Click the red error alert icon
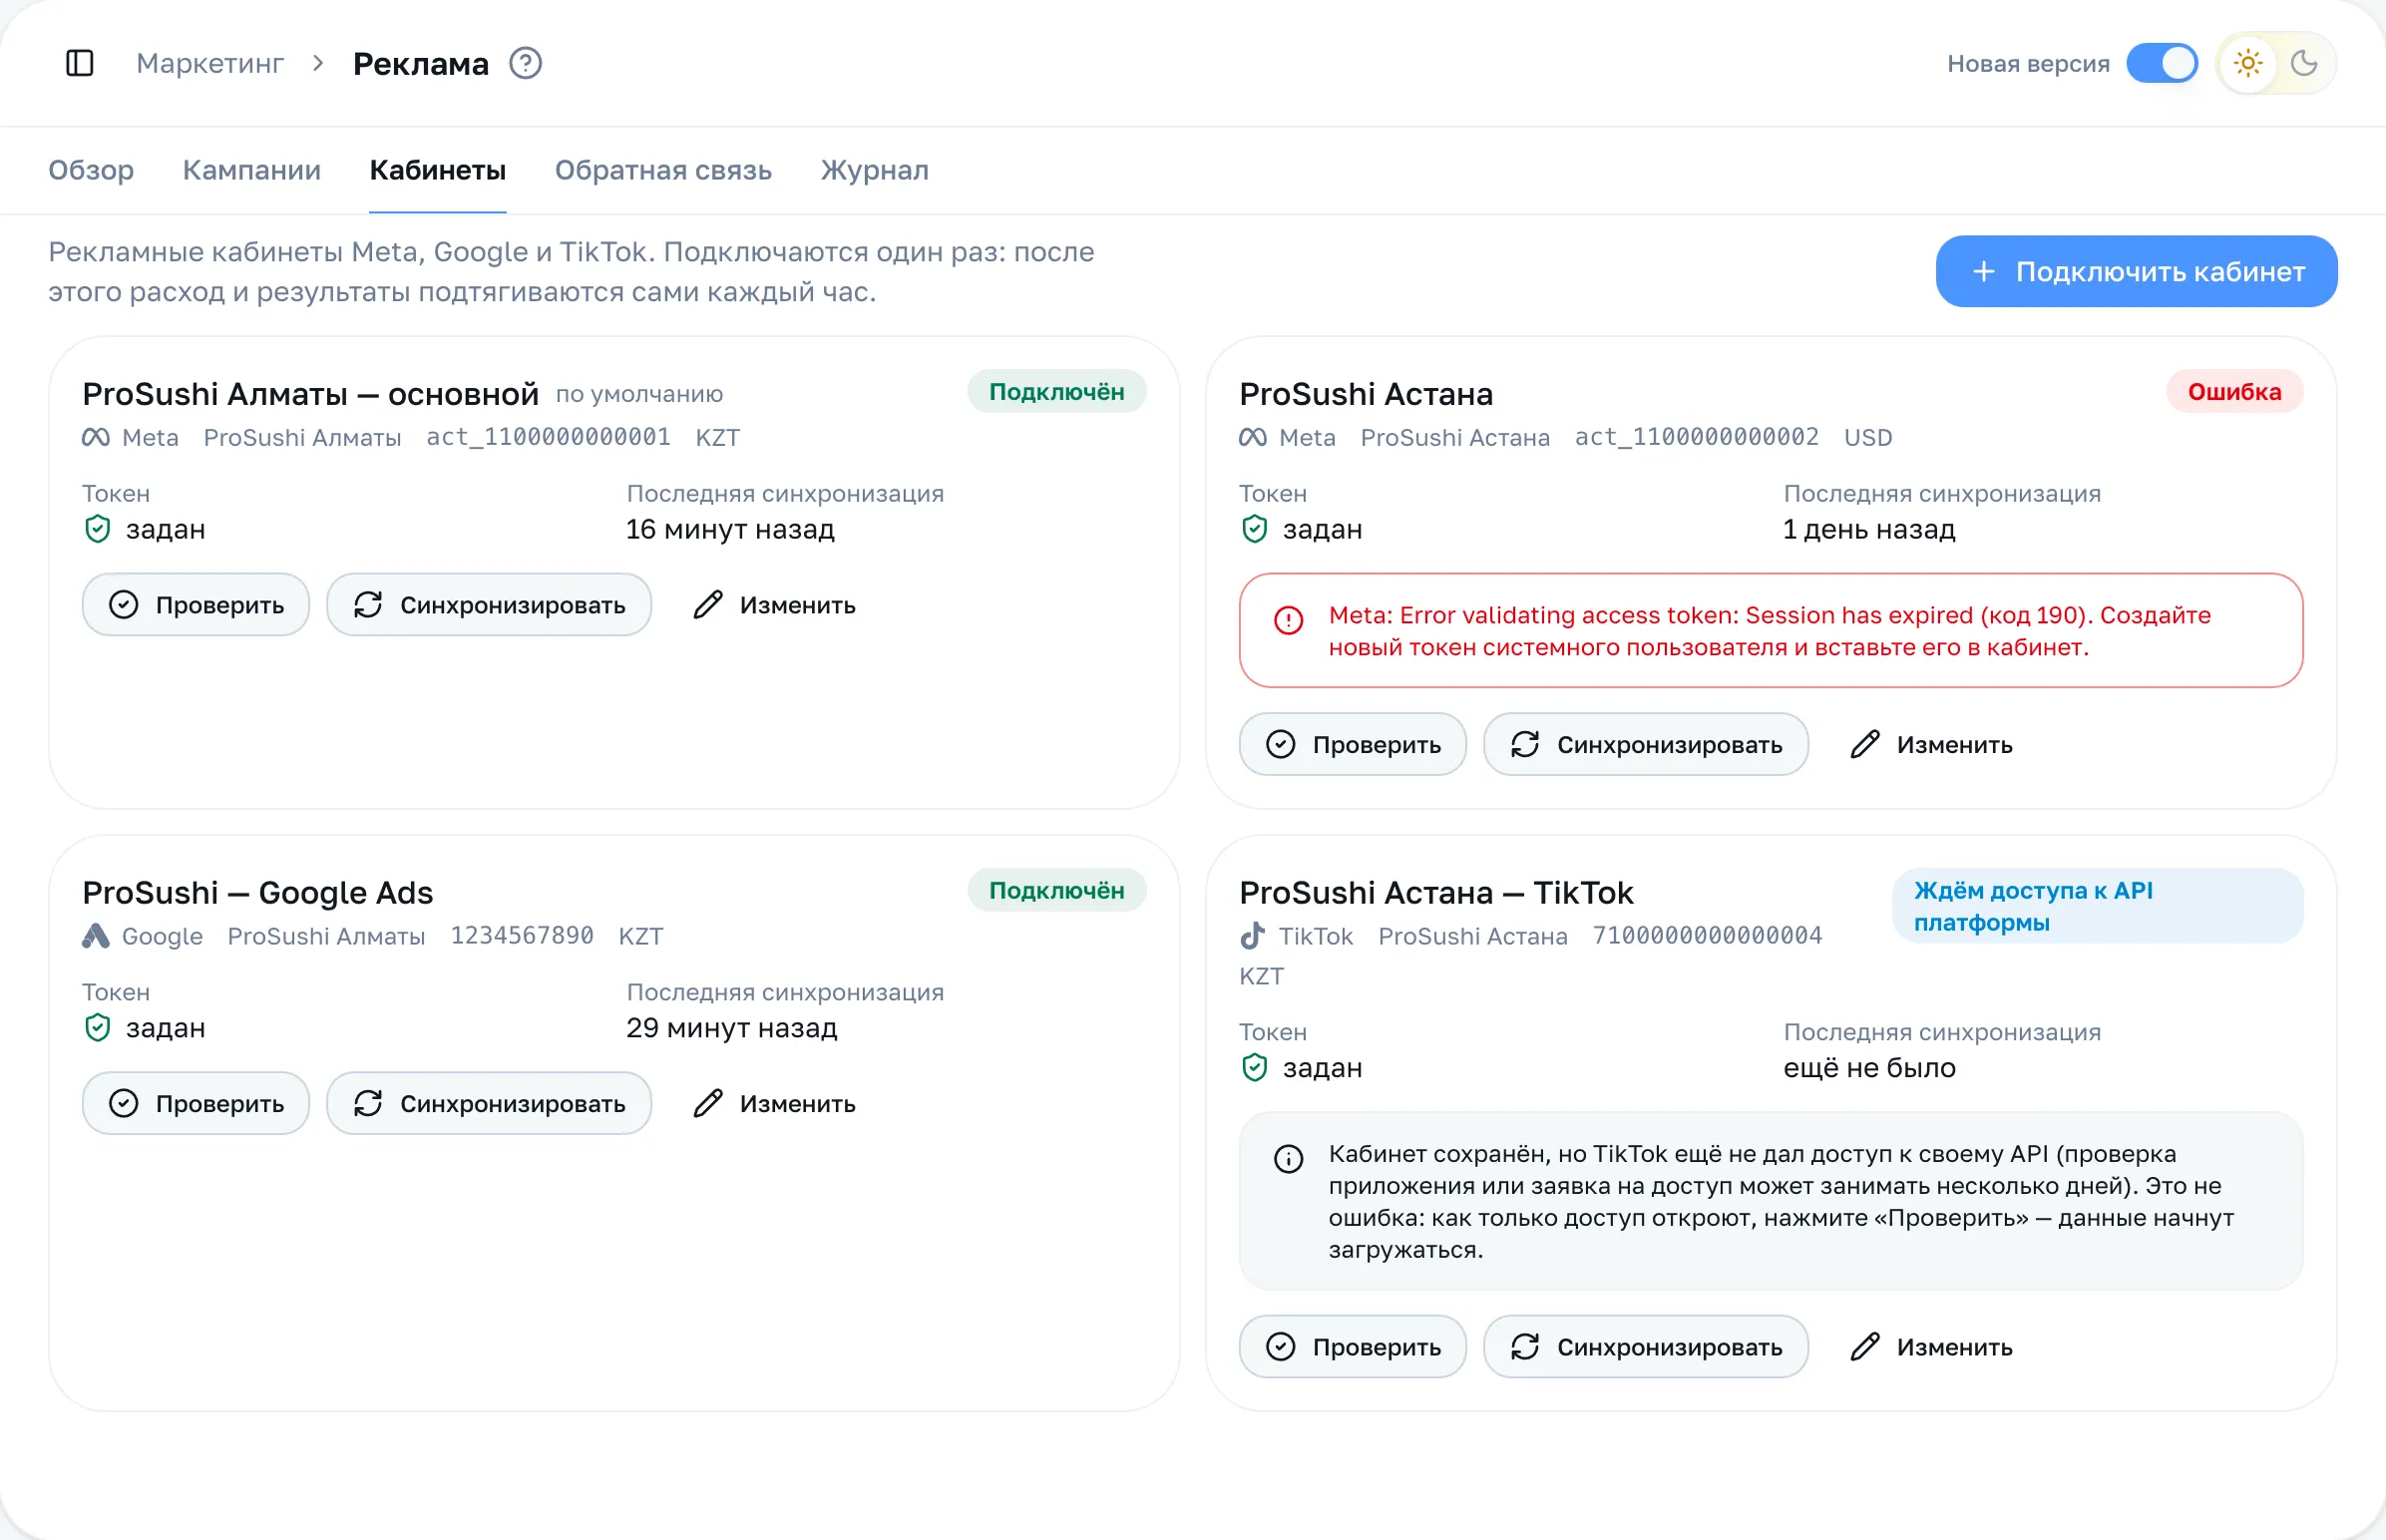The width and height of the screenshot is (2386, 1540). pyautogui.click(x=1289, y=621)
